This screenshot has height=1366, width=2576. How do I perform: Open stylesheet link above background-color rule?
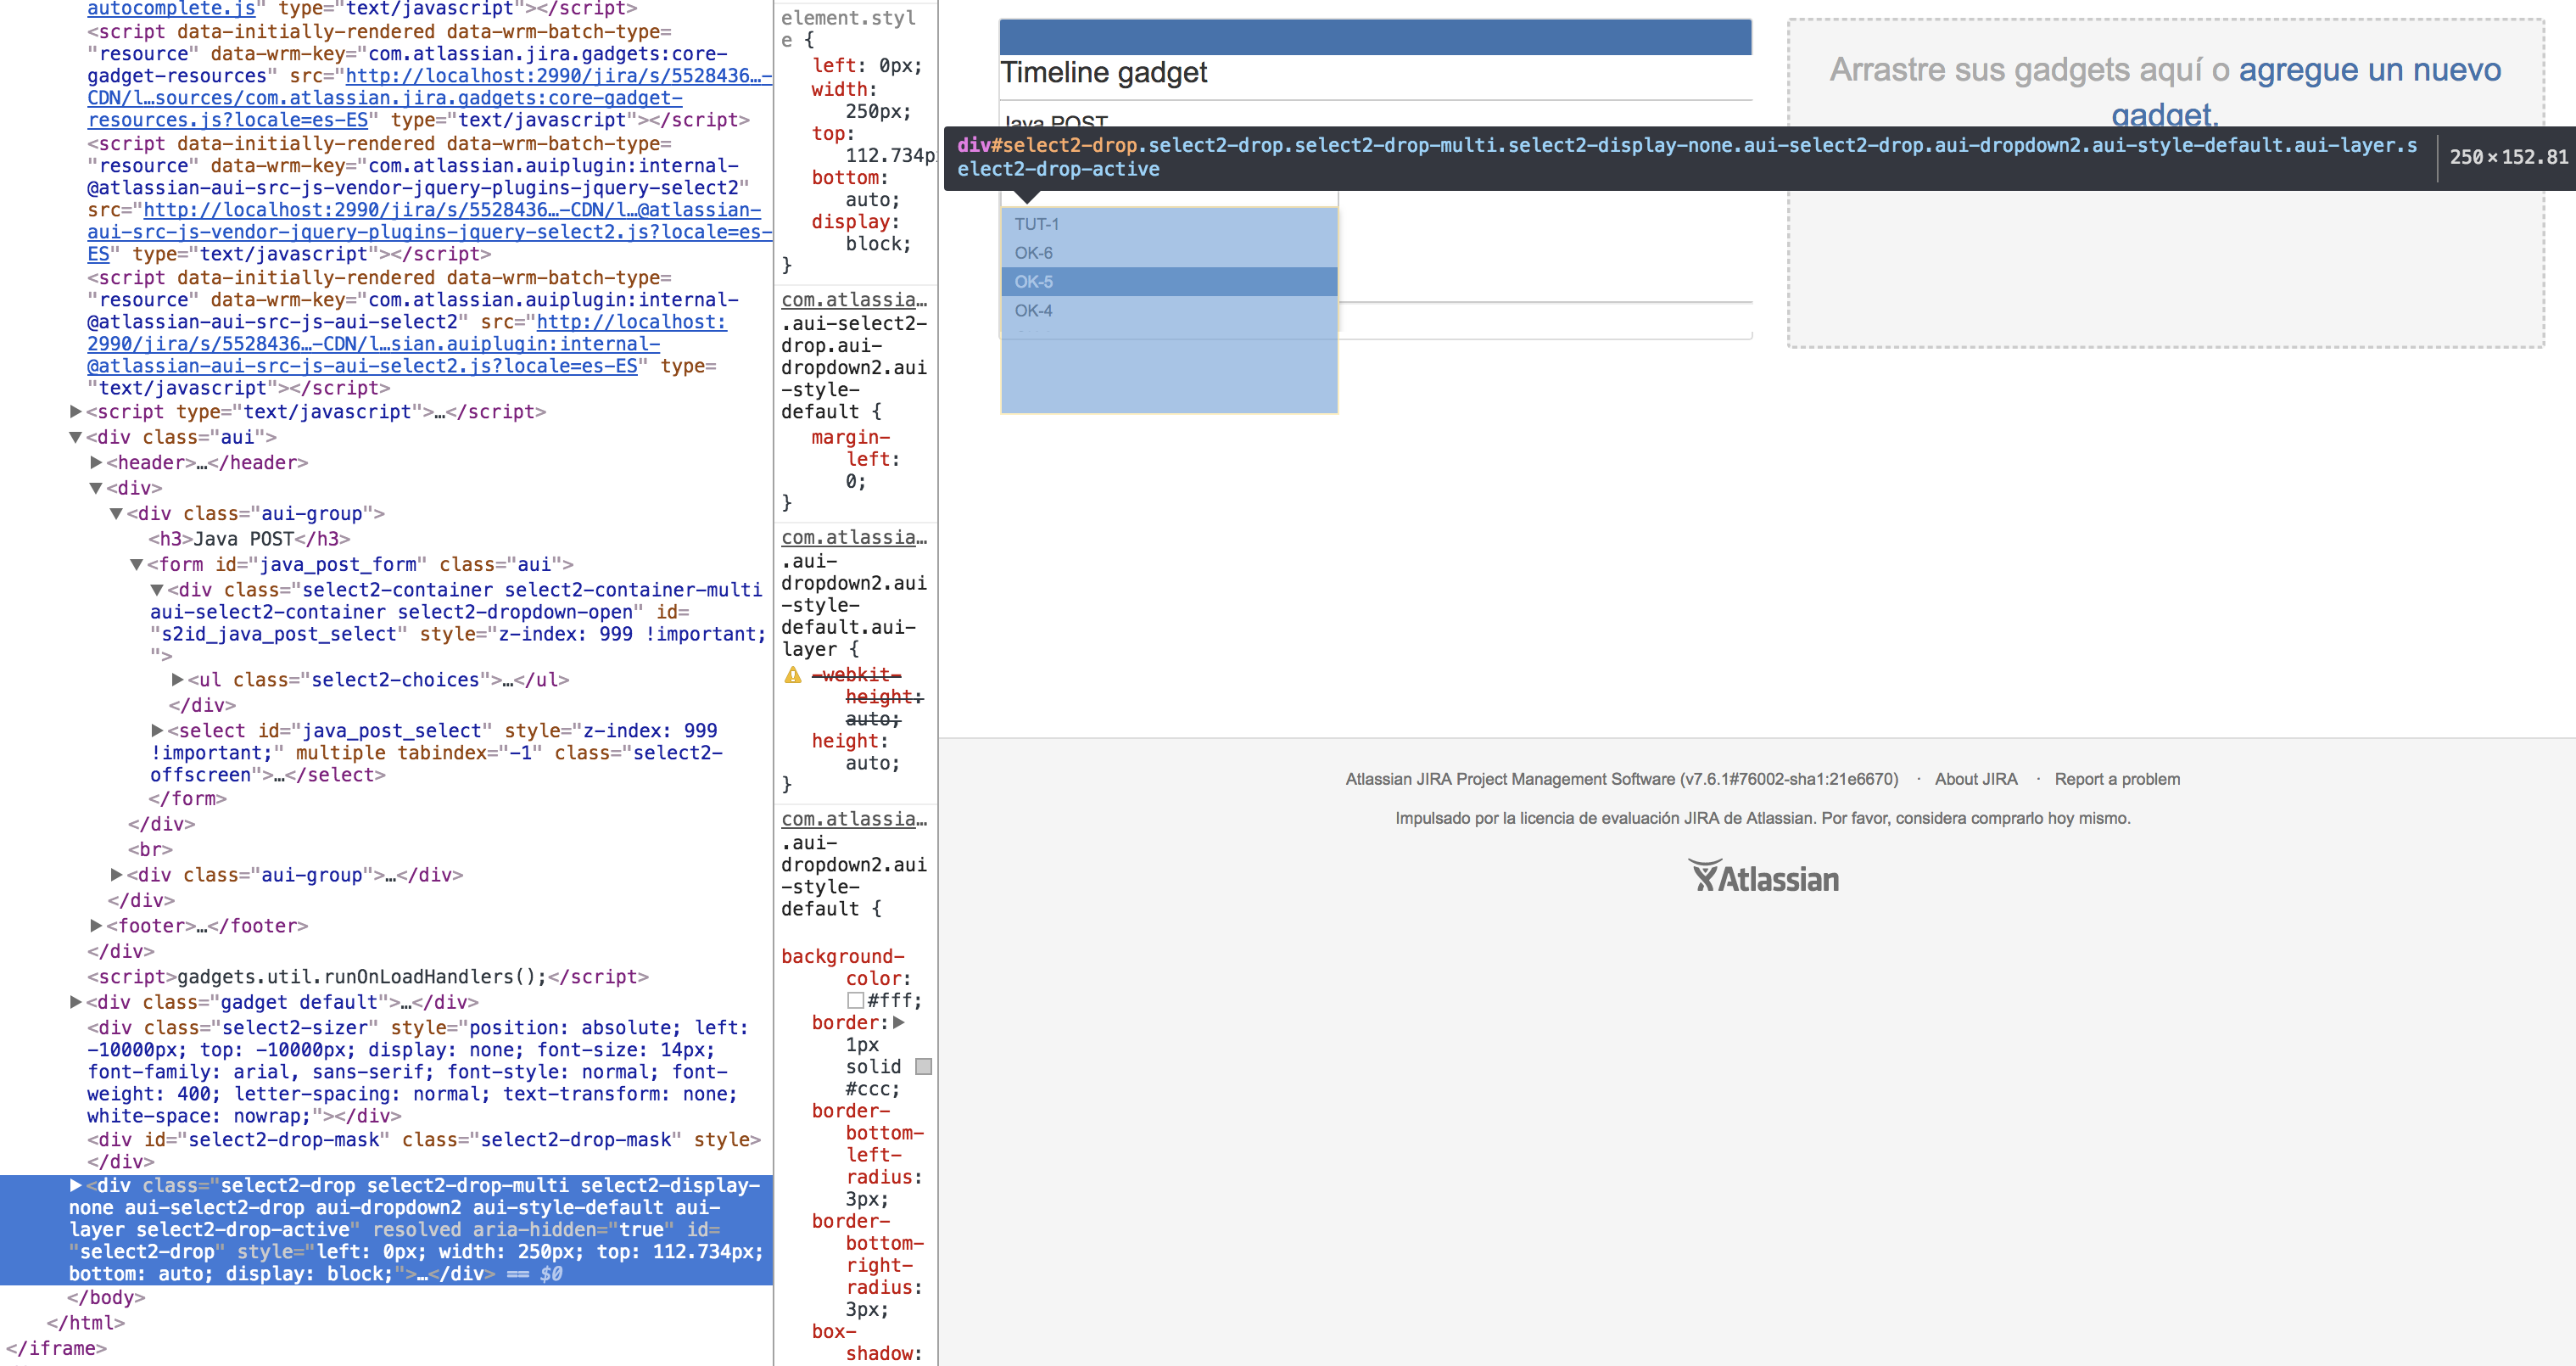[x=854, y=818]
